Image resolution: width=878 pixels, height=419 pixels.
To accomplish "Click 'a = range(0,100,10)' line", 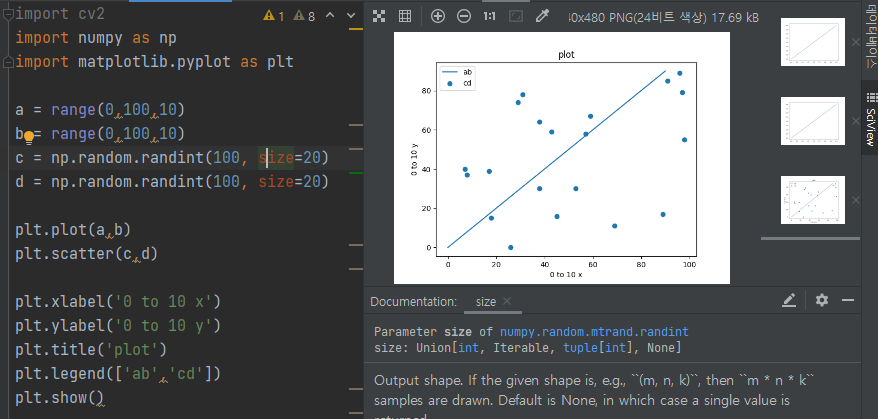I will coord(100,110).
